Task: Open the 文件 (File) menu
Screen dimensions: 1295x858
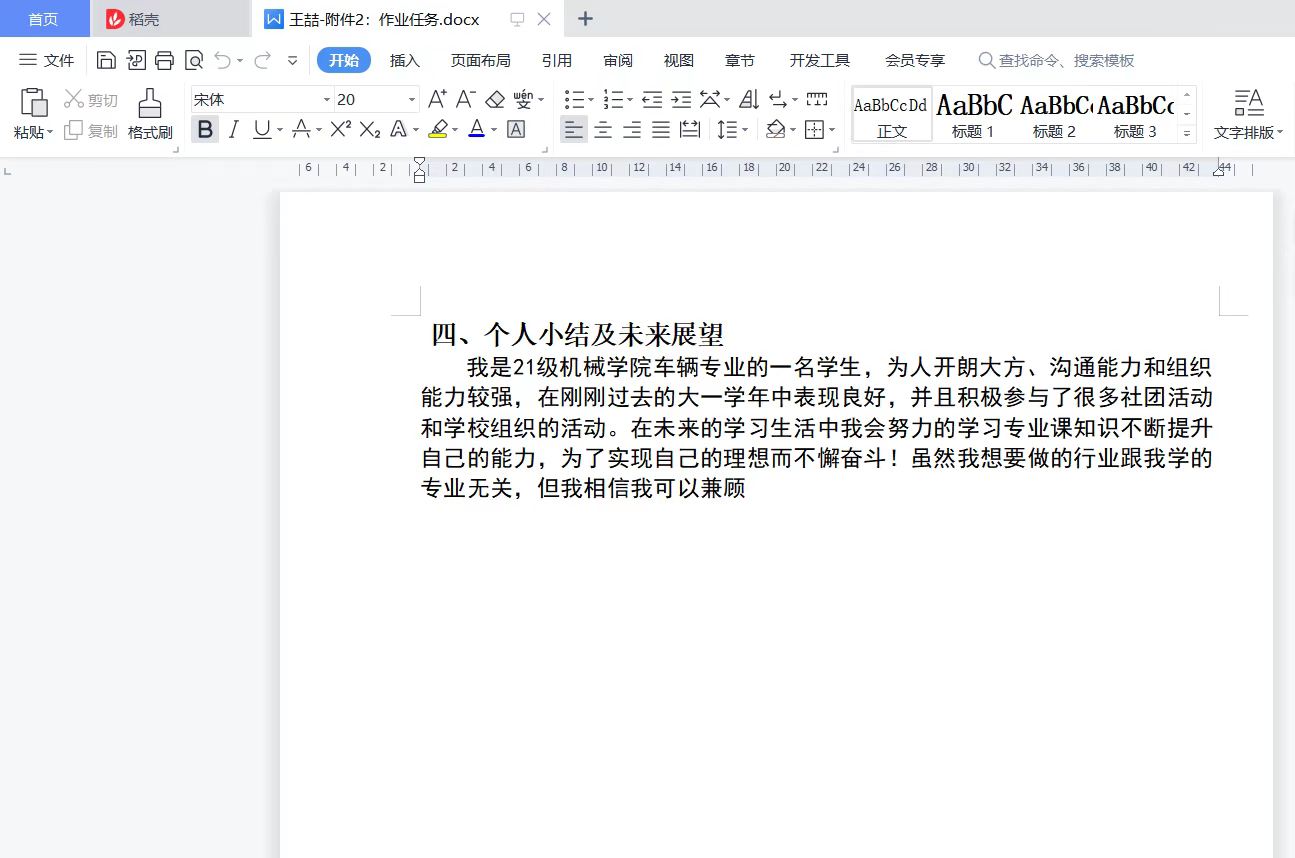Action: pos(47,61)
